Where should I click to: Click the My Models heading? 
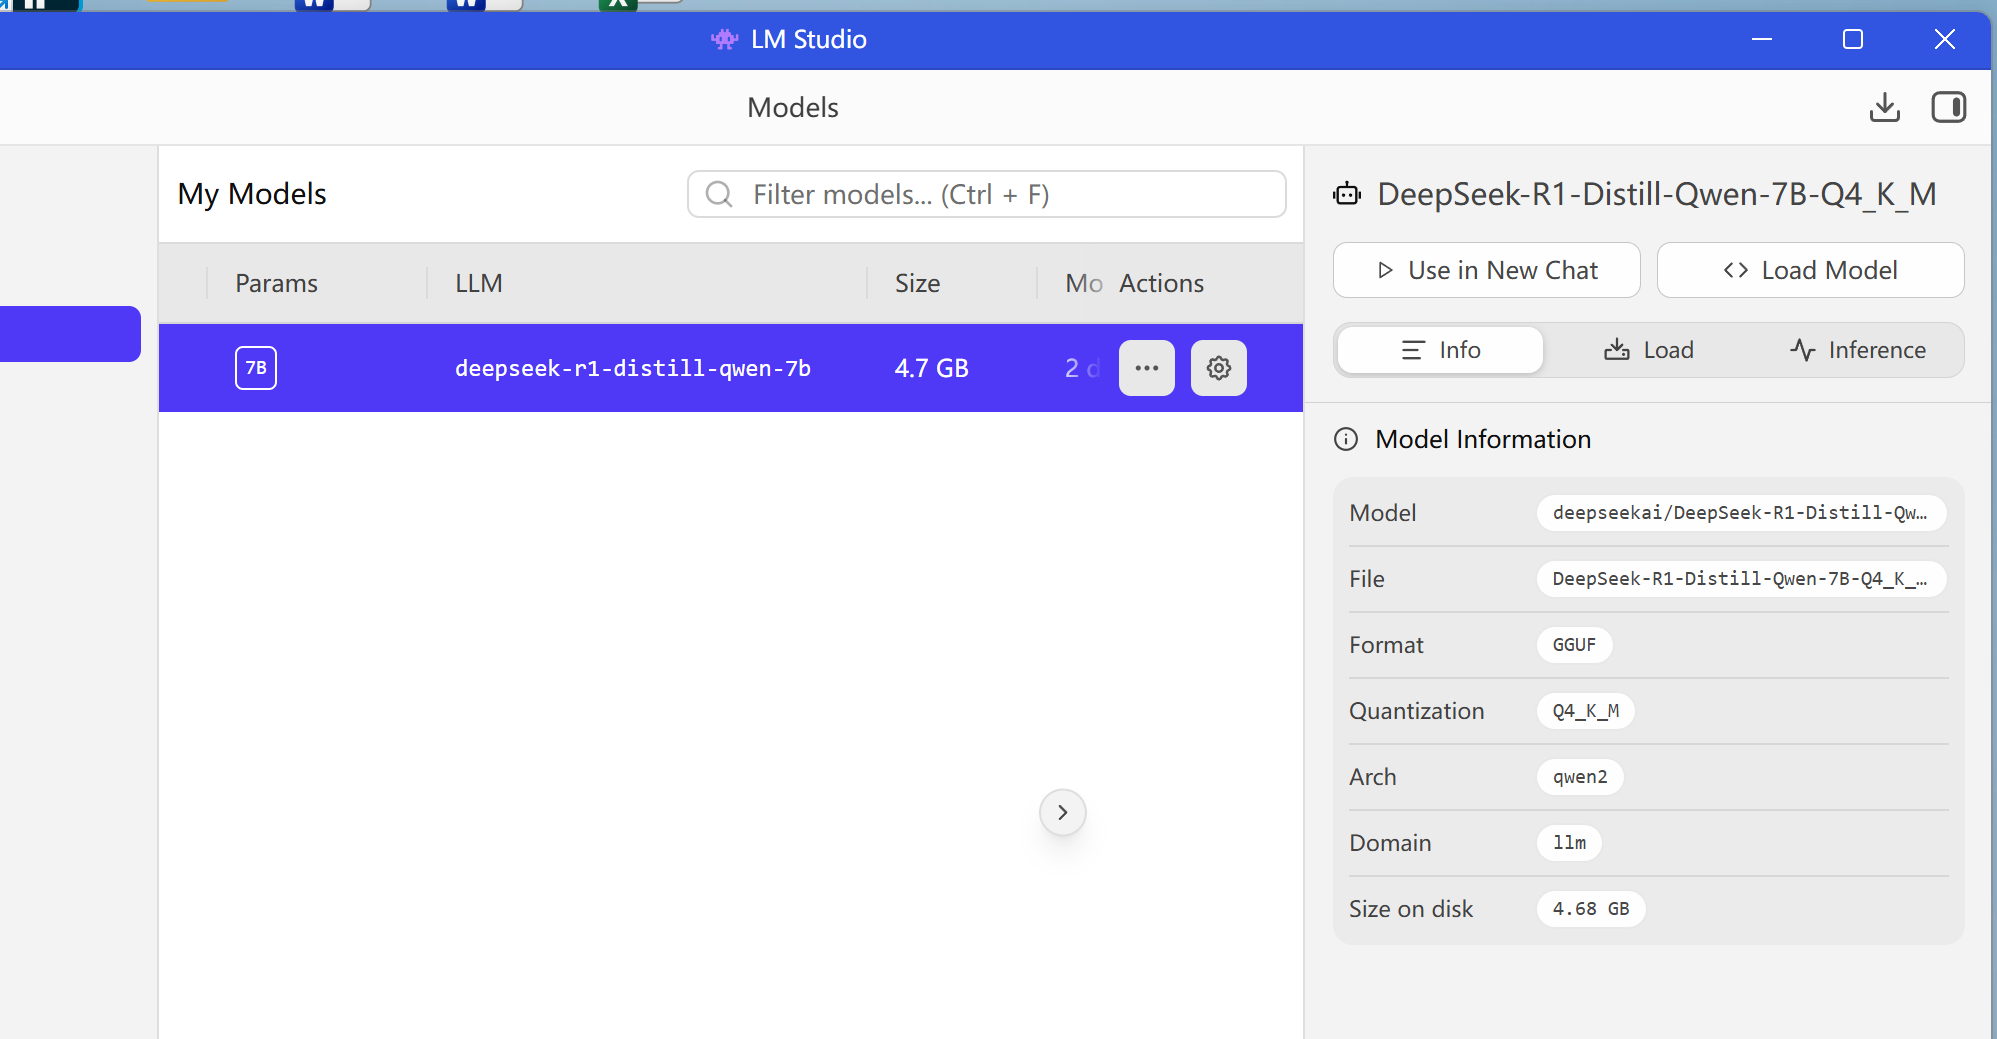pos(252,194)
